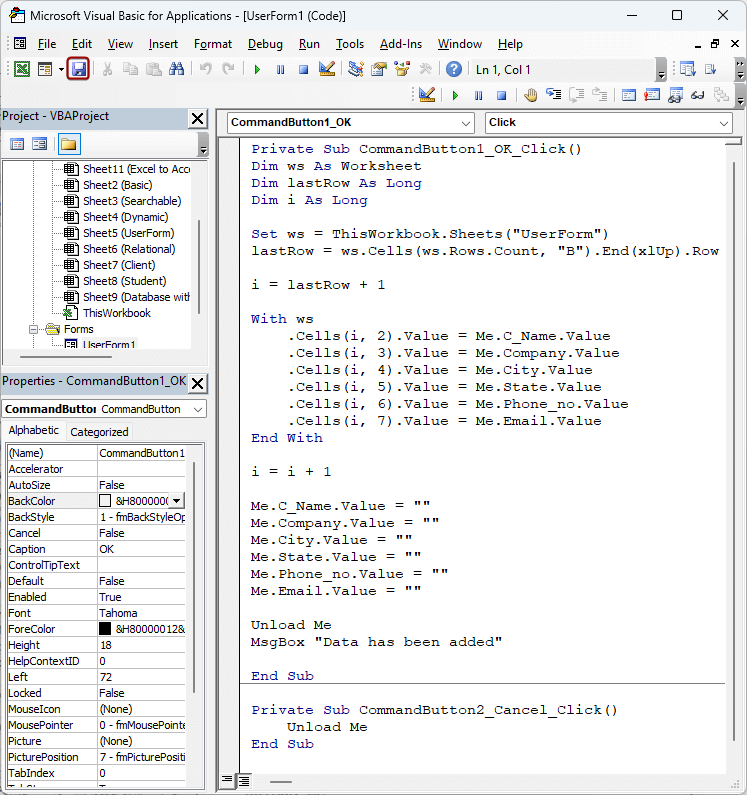The height and width of the screenshot is (795, 747).
Task: Collapse the Forms folder in project tree
Action: pyautogui.click(x=35, y=329)
